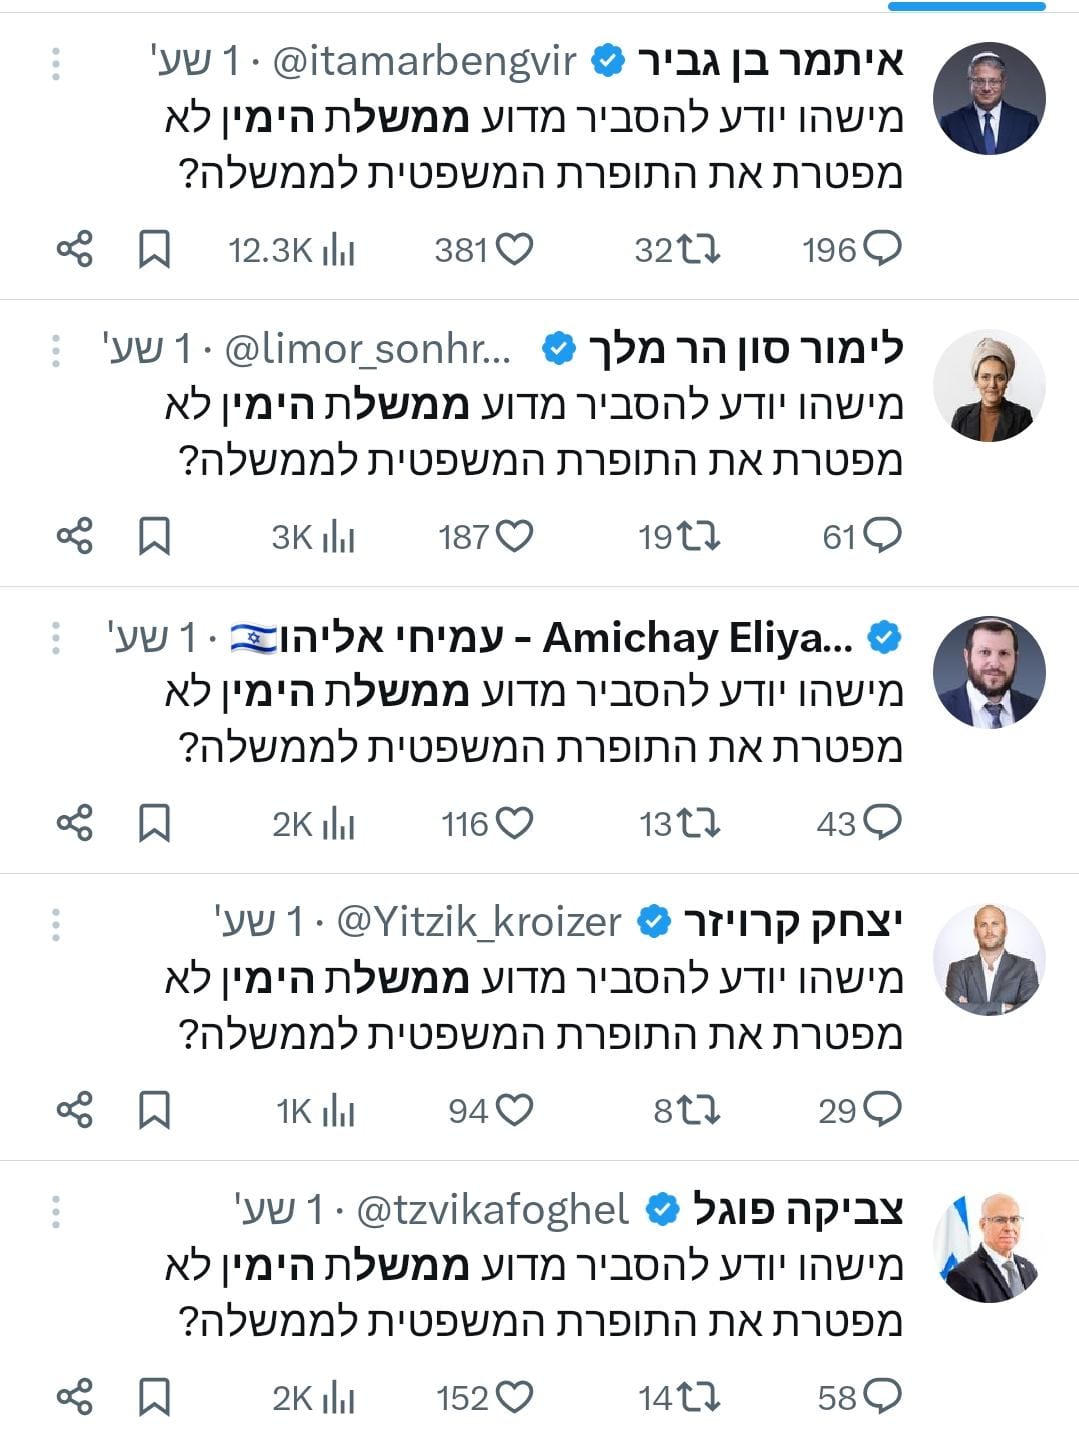1079x1432 pixels.
Task: Open more options for Amichay Eliyahu's tweet
Action: [x=56, y=637]
